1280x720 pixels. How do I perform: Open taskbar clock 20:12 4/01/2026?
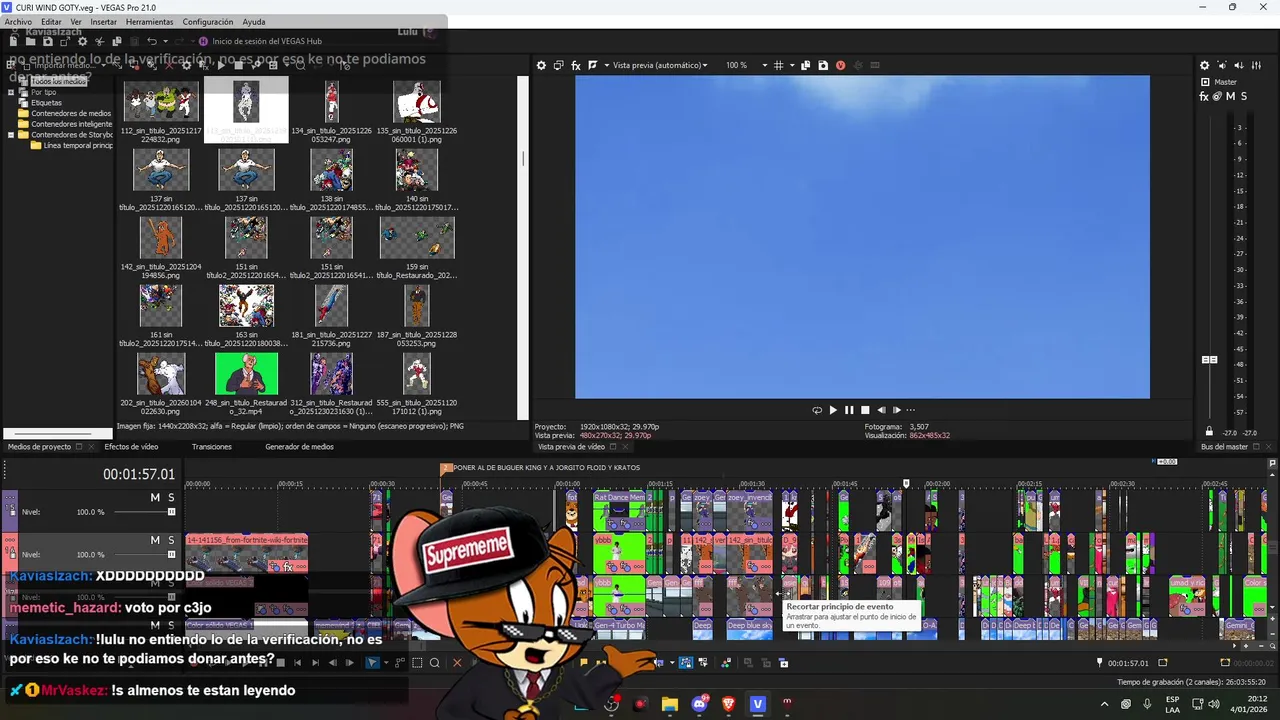click(1250, 704)
